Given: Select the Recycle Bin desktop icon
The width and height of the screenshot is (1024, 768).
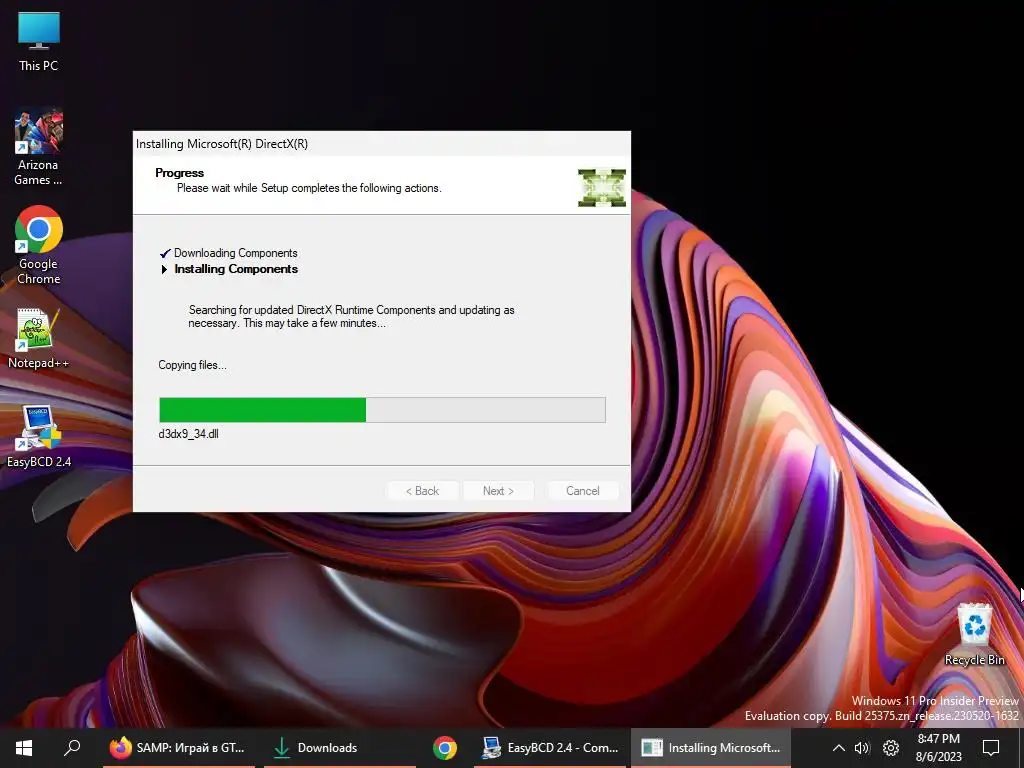Looking at the screenshot, I should [x=974, y=635].
